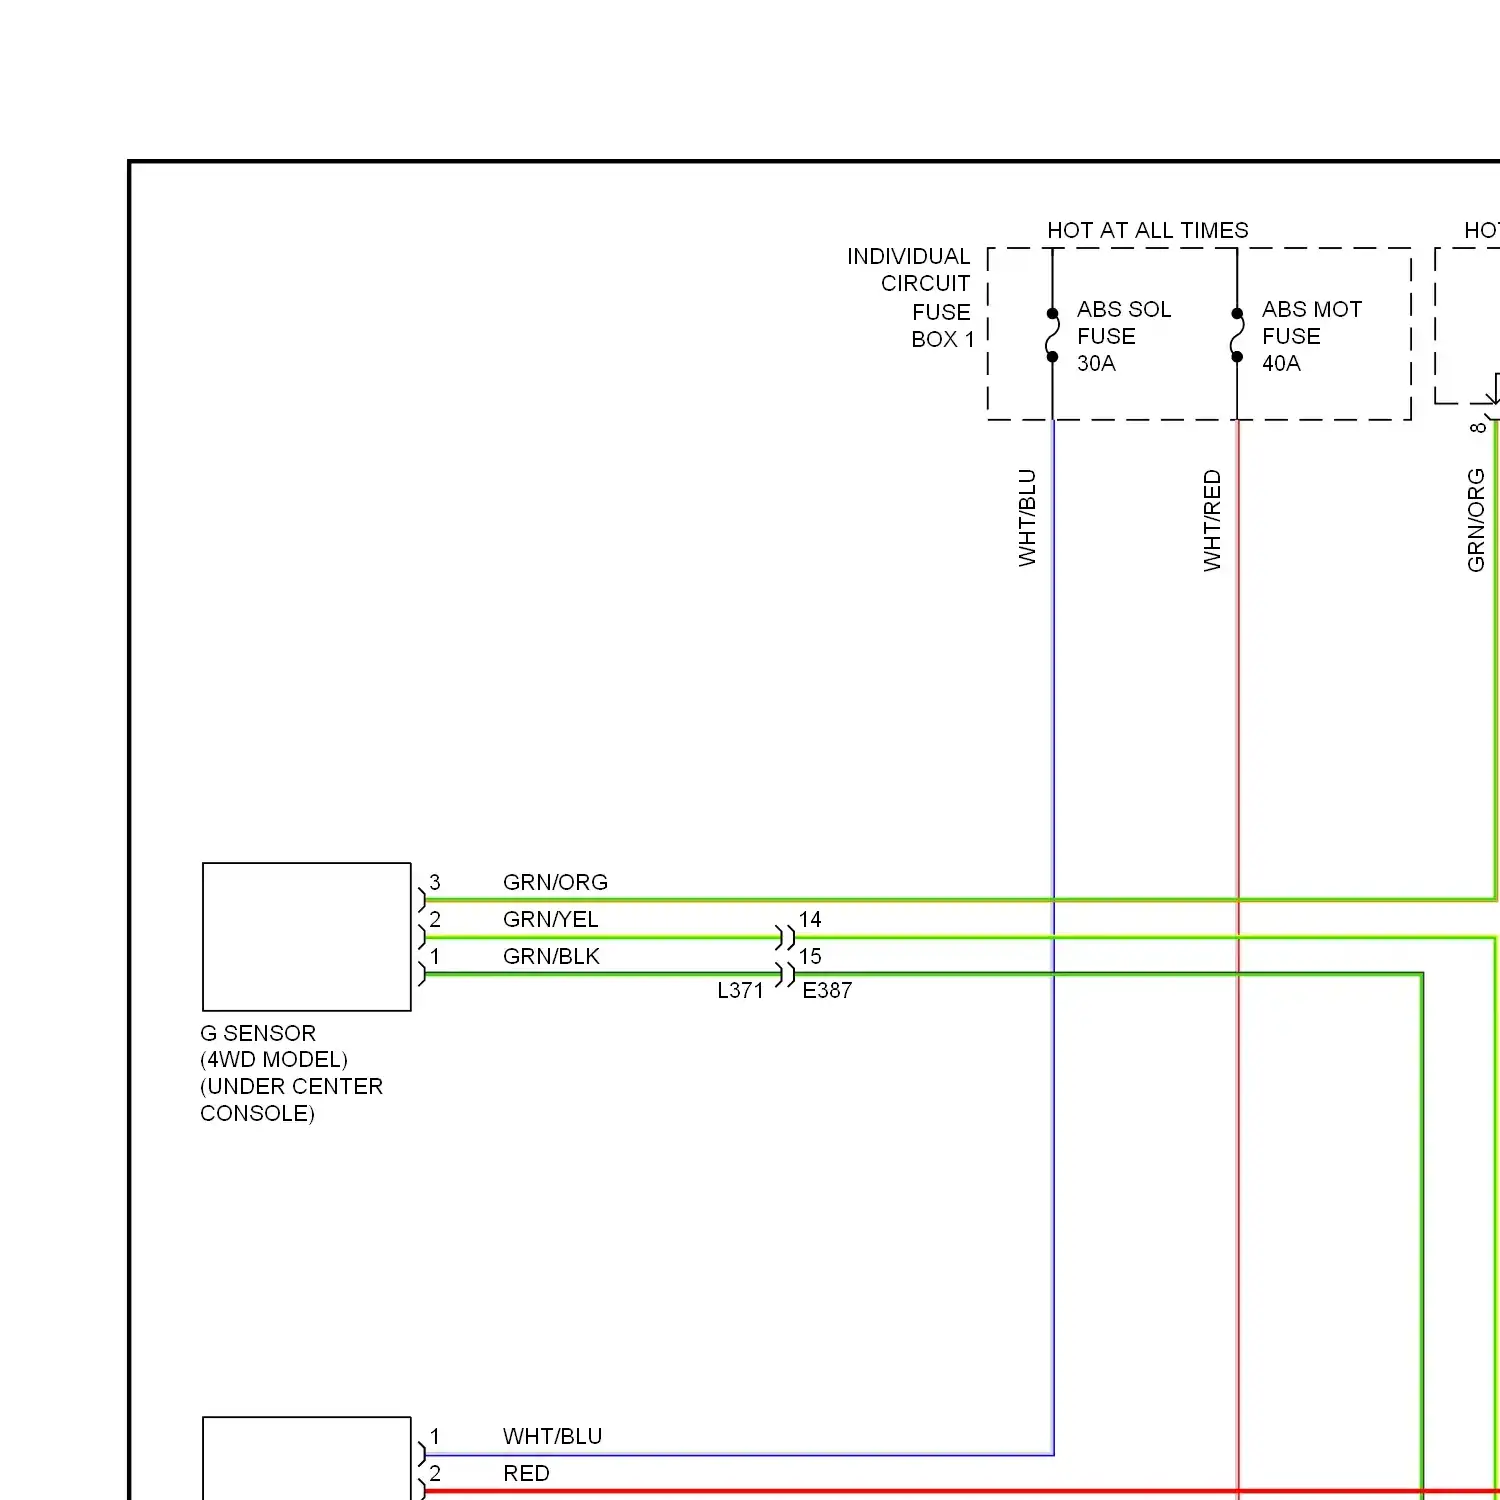This screenshot has height=1500, width=1500.
Task: Click G sensor pin 1 number
Action: 435,956
